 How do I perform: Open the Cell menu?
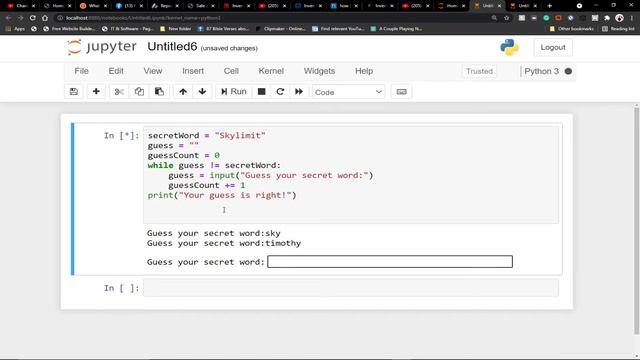coord(231,71)
